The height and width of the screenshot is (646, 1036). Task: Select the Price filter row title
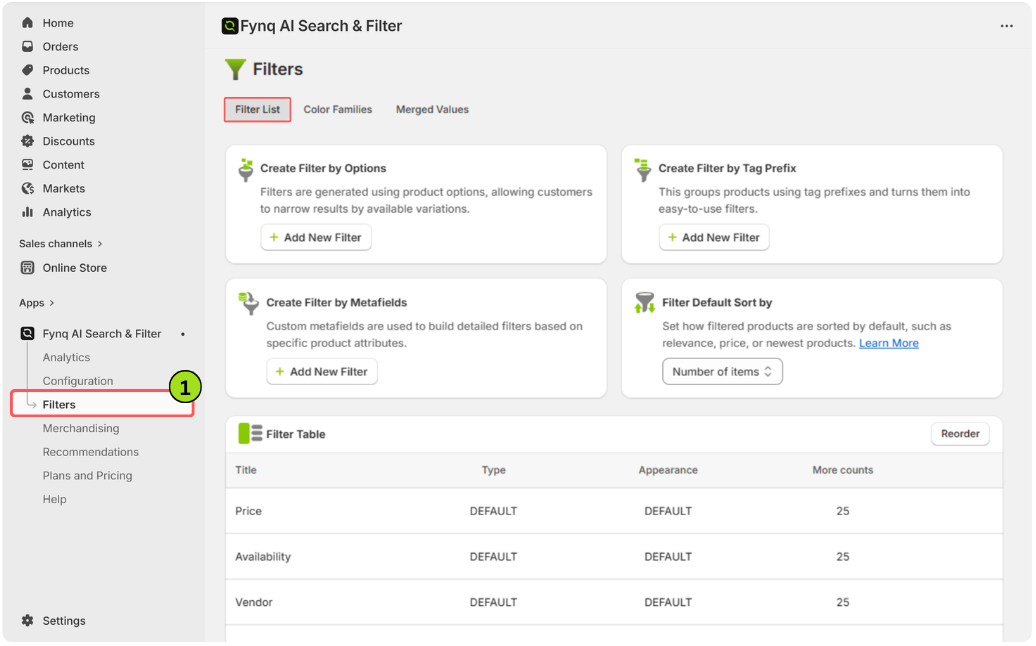tap(249, 512)
